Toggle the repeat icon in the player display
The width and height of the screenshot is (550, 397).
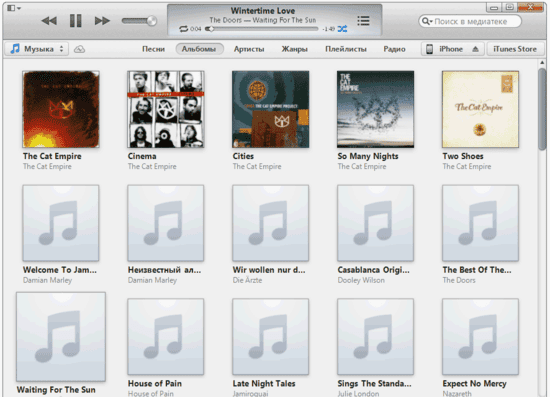[x=183, y=29]
